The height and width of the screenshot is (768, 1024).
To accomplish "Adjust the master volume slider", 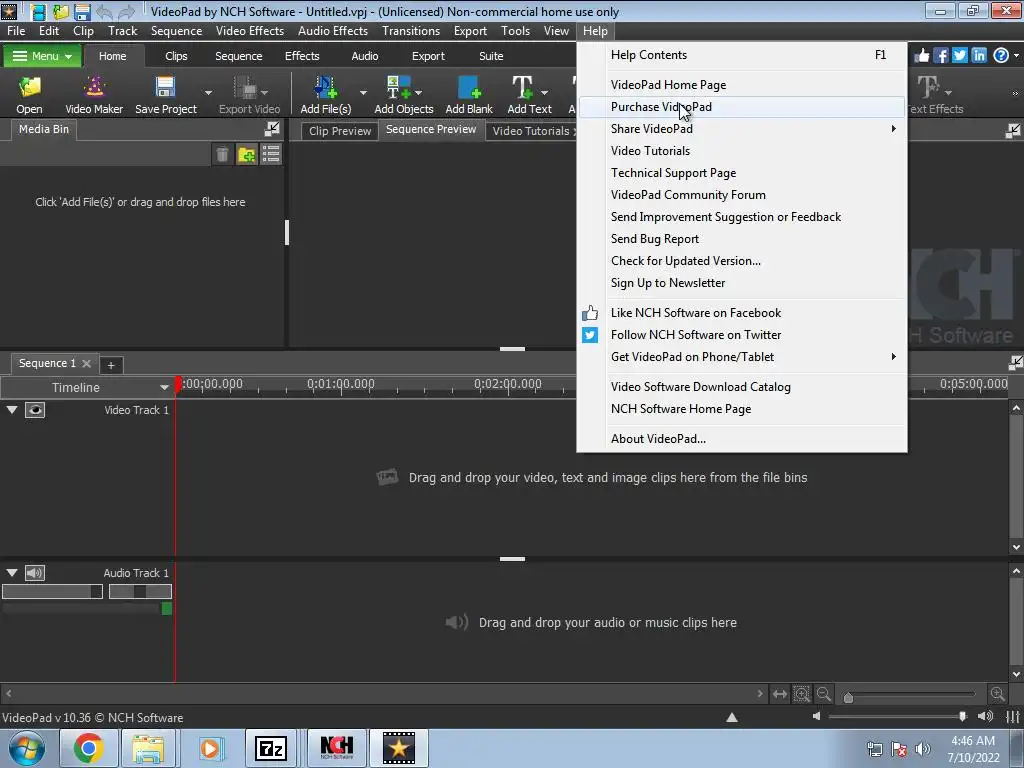I will [x=963, y=716].
